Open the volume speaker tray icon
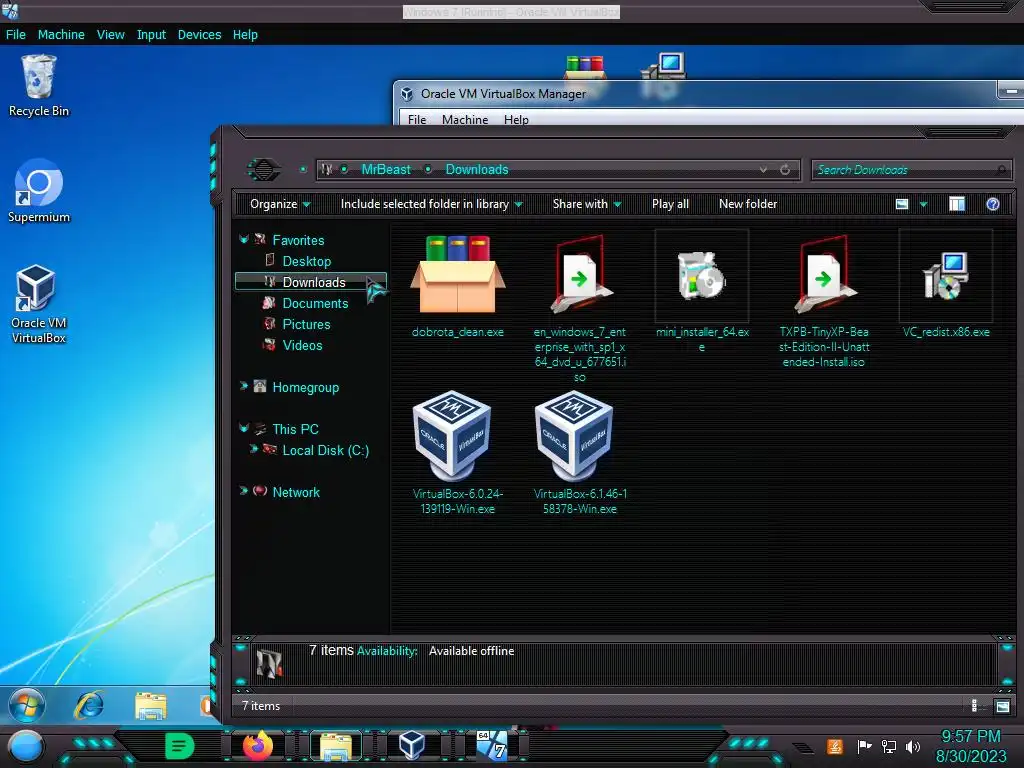Screen dimensions: 1024x768 point(913,746)
